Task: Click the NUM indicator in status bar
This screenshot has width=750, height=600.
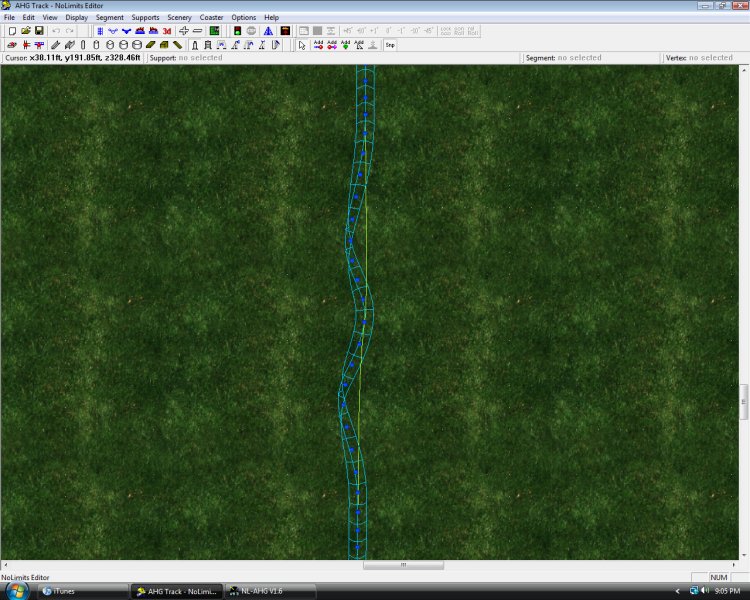Action: coord(718,578)
